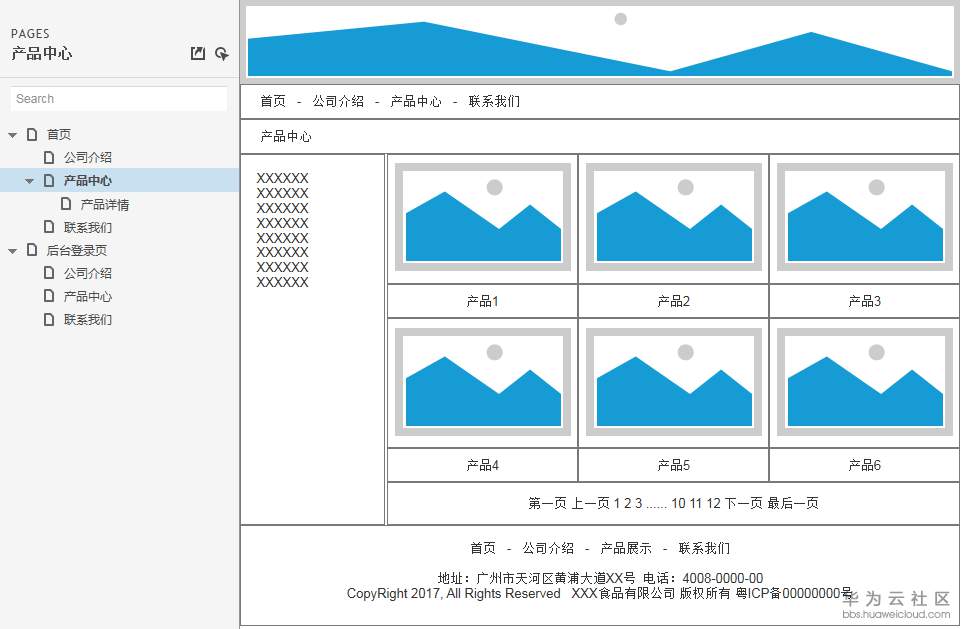The height and width of the screenshot is (629, 964).
Task: Click the 产品中心 section heading
Action: (286, 136)
